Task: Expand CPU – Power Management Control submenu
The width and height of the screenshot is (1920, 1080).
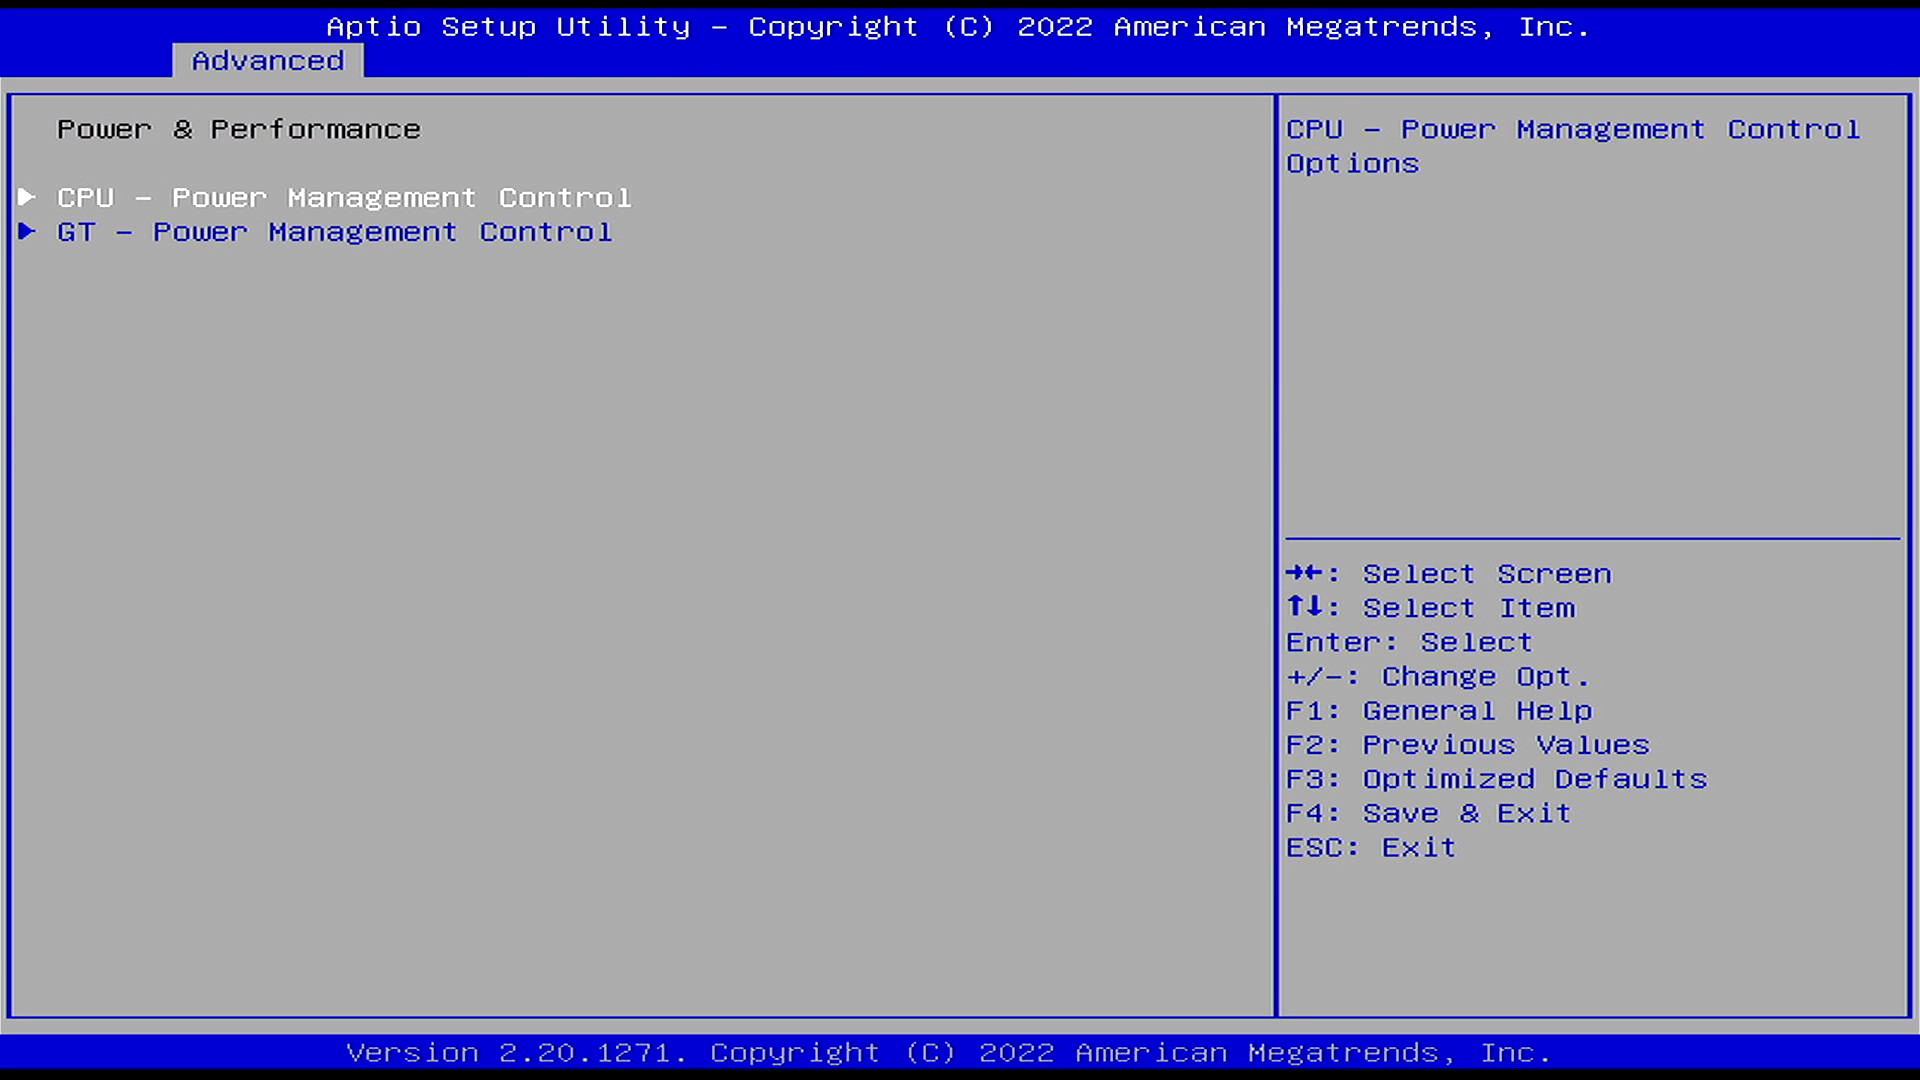Action: tap(343, 196)
